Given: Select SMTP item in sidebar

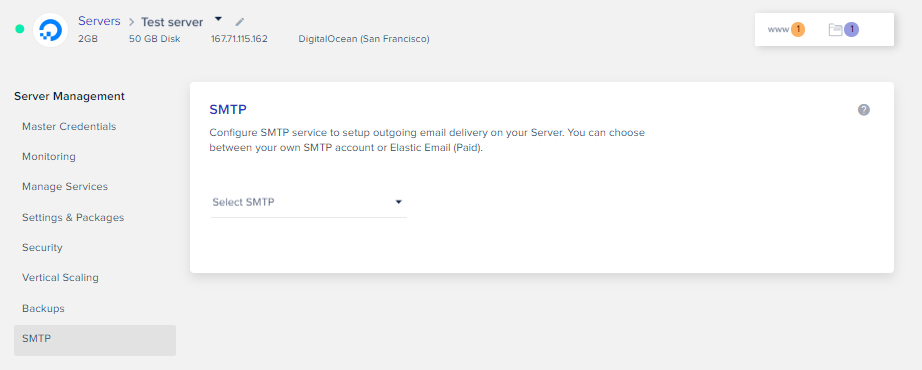Looking at the screenshot, I should pyautogui.click(x=95, y=340).
